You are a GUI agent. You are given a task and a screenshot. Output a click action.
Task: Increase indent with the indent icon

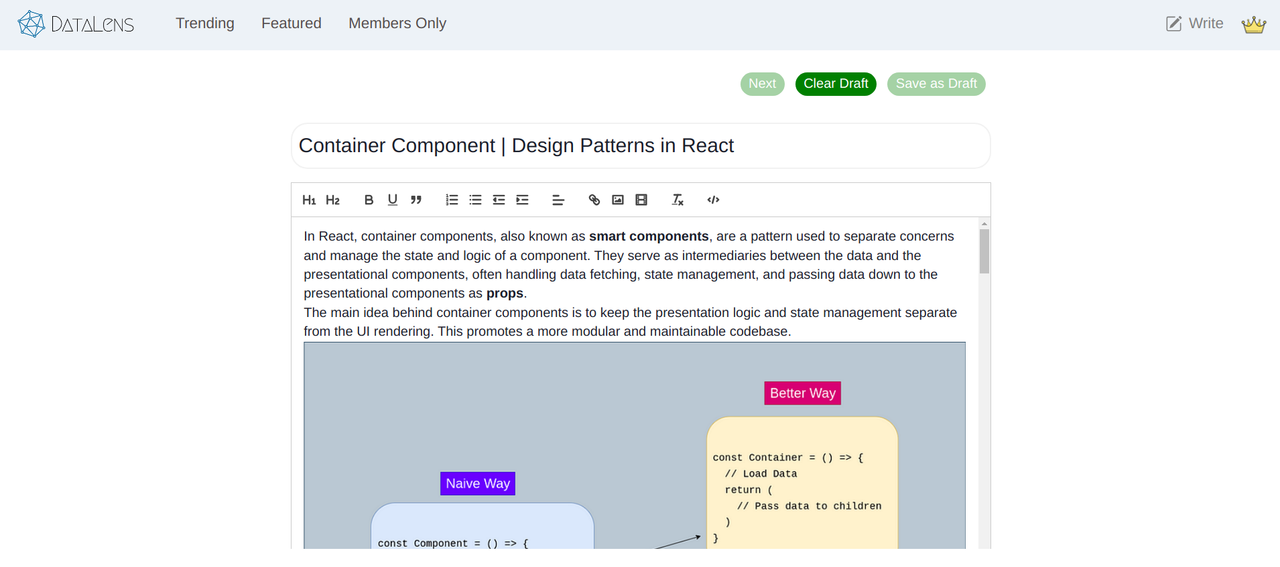coord(522,200)
